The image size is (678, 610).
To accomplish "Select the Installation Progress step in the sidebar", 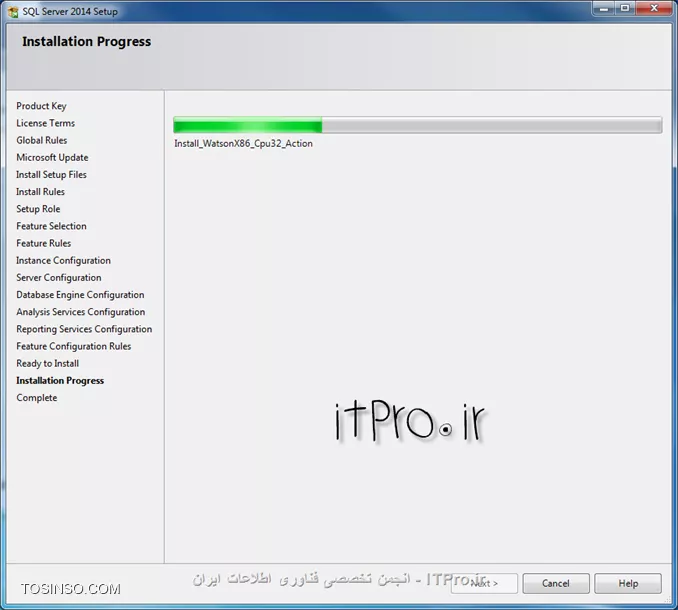I will pyautogui.click(x=60, y=380).
